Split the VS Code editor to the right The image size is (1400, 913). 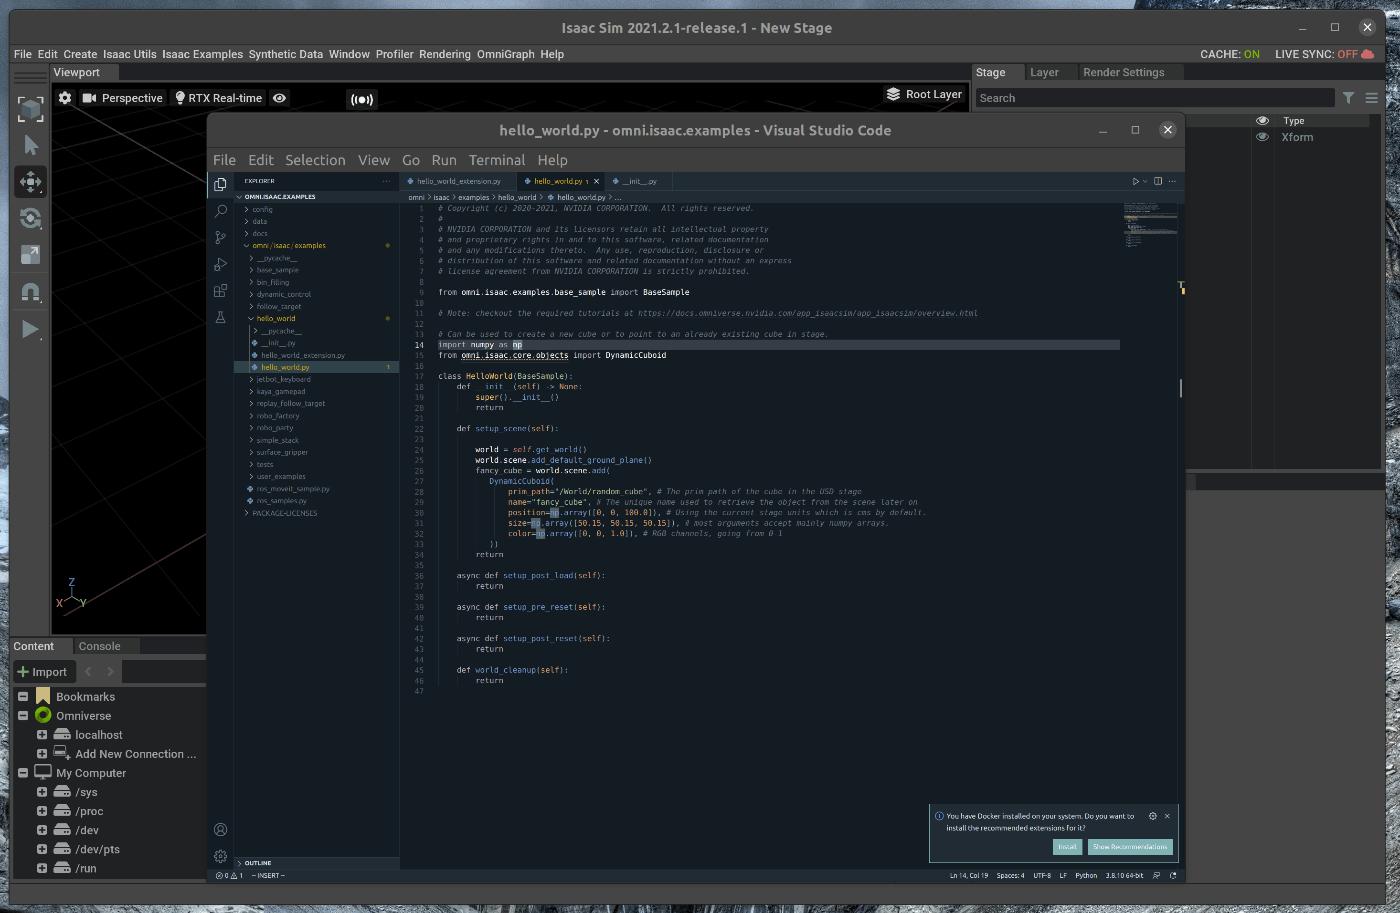tap(1158, 181)
